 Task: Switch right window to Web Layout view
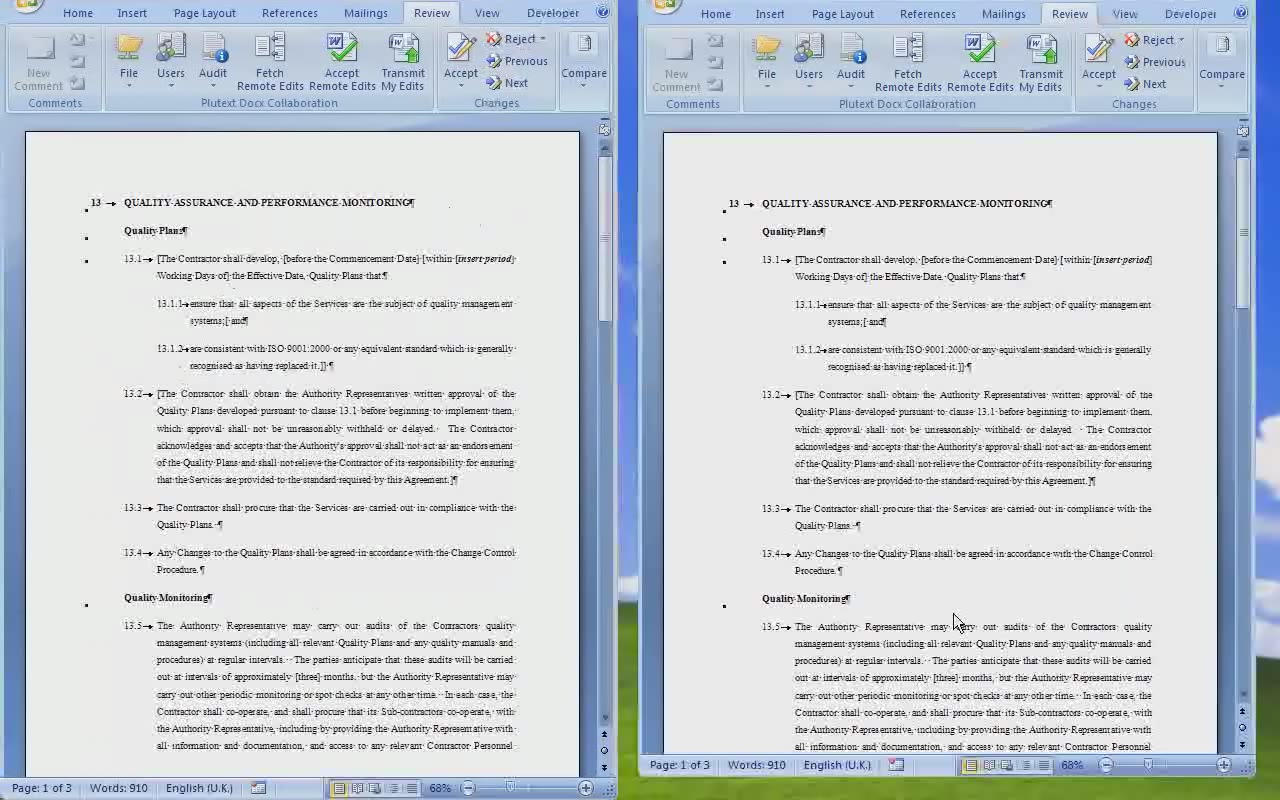click(x=1006, y=765)
